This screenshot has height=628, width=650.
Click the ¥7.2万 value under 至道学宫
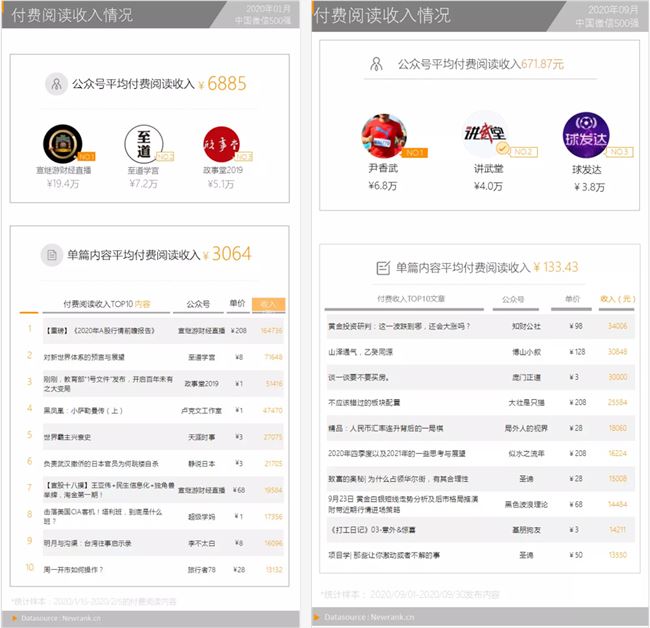click(143, 184)
